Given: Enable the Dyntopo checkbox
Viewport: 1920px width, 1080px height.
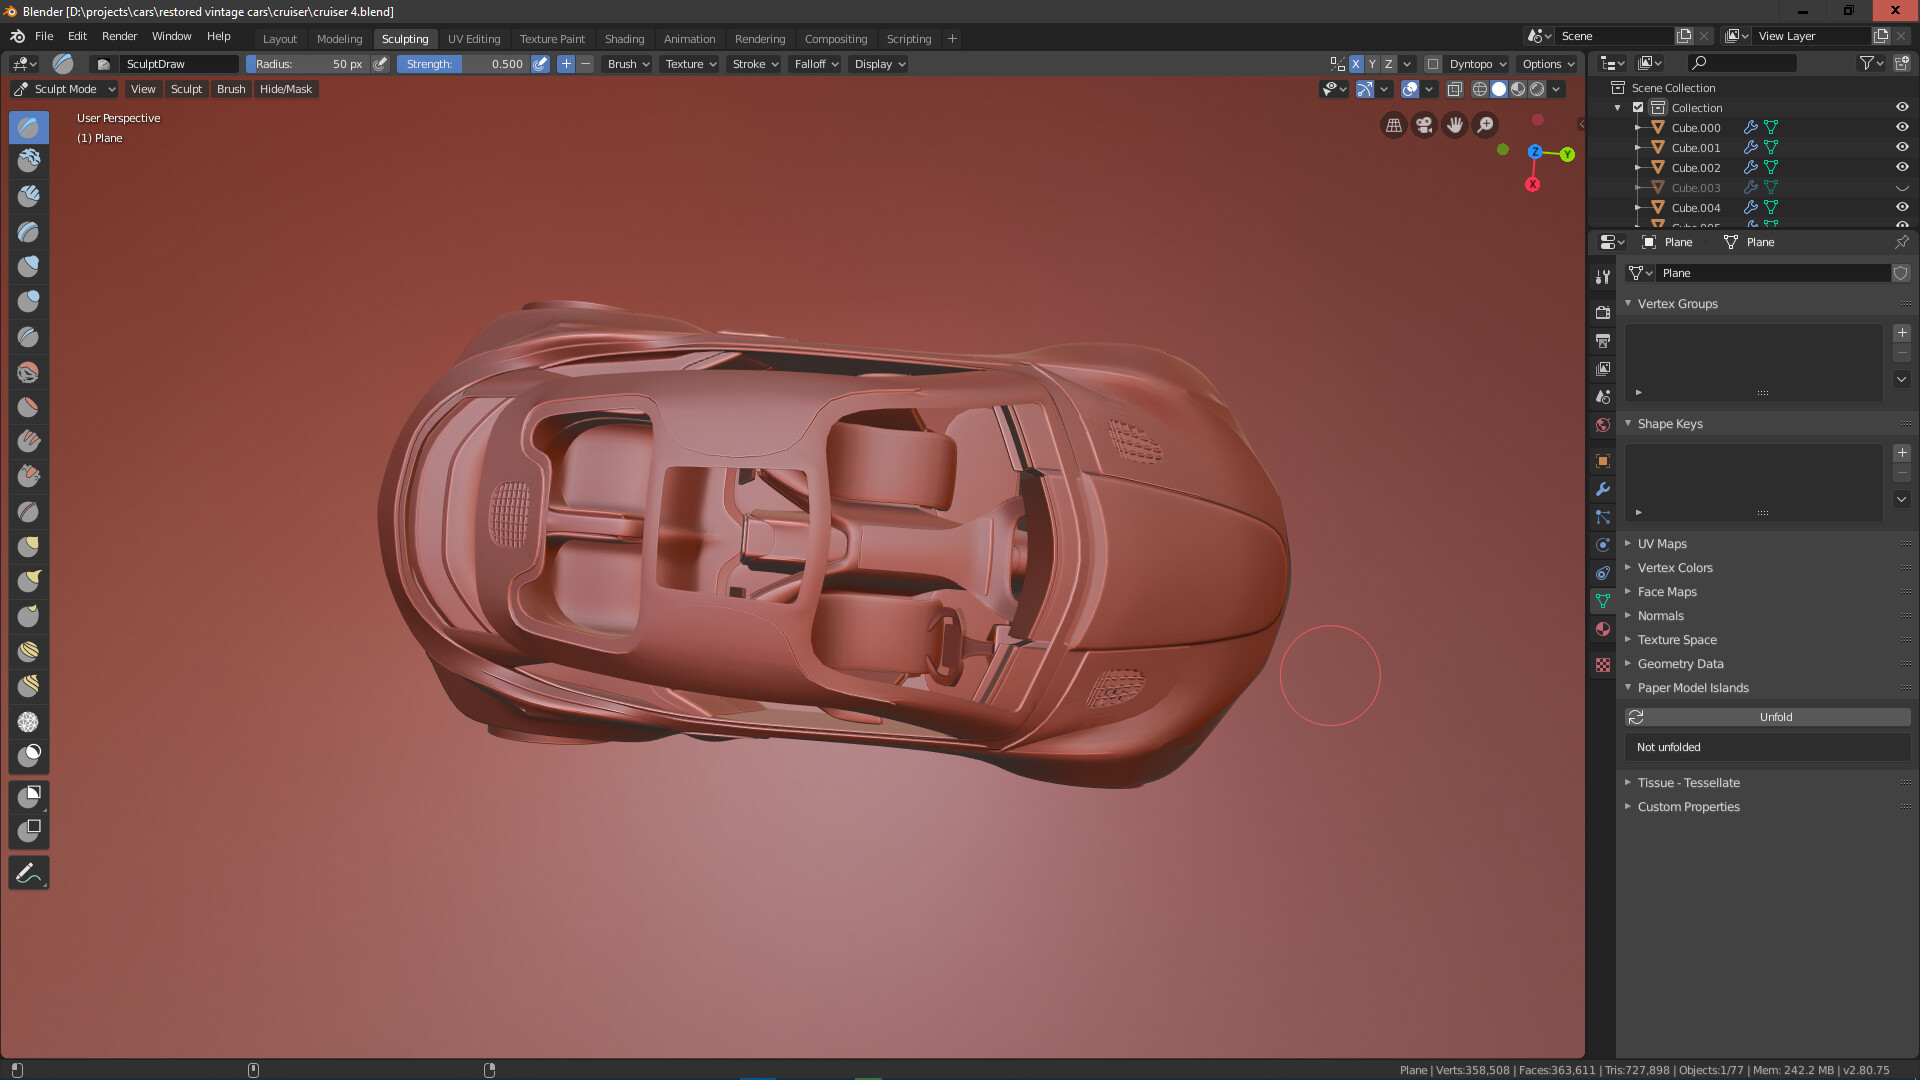Looking at the screenshot, I should pyautogui.click(x=1433, y=64).
